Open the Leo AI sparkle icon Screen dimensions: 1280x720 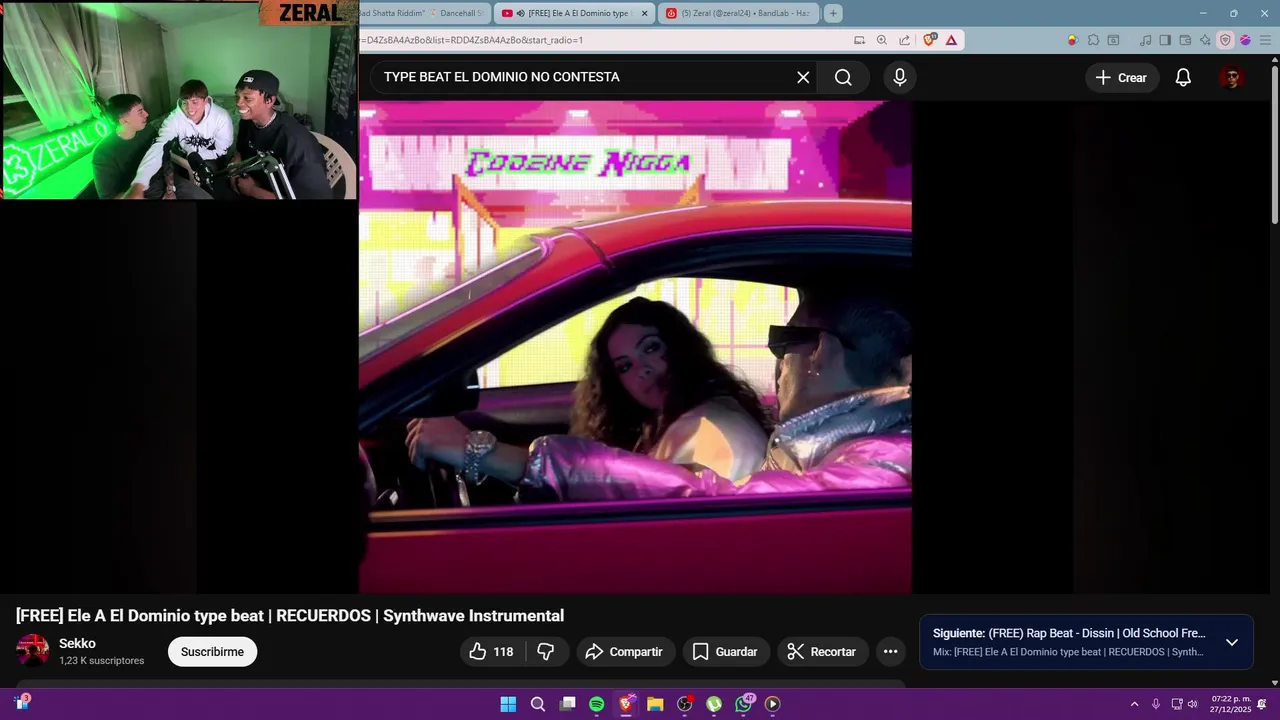click(x=1205, y=40)
